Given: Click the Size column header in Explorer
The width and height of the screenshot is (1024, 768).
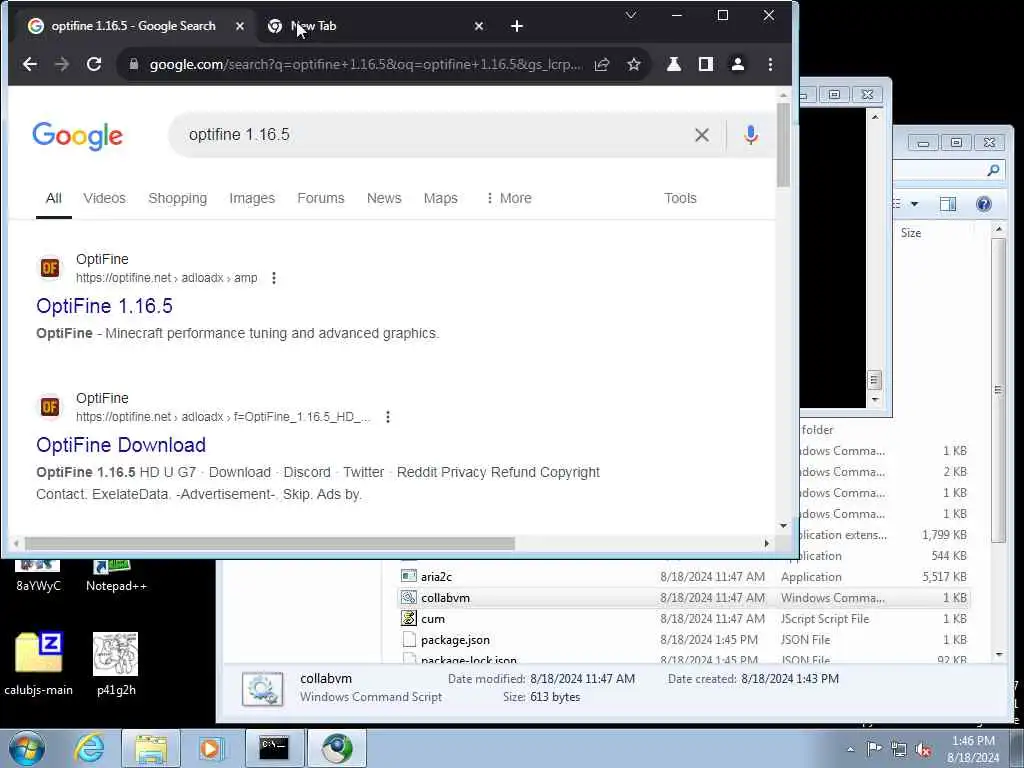Looking at the screenshot, I should click(x=910, y=232).
